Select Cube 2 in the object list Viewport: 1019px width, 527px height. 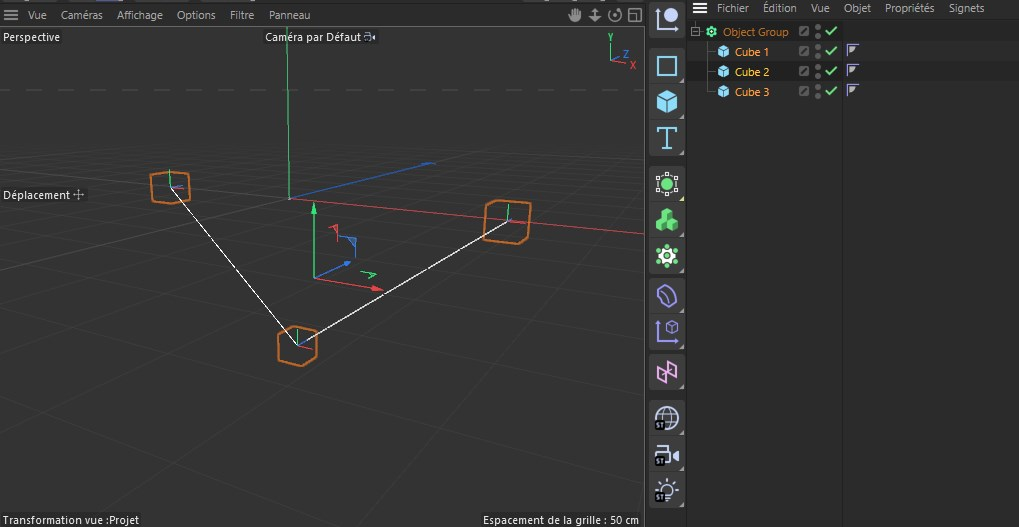[752, 72]
